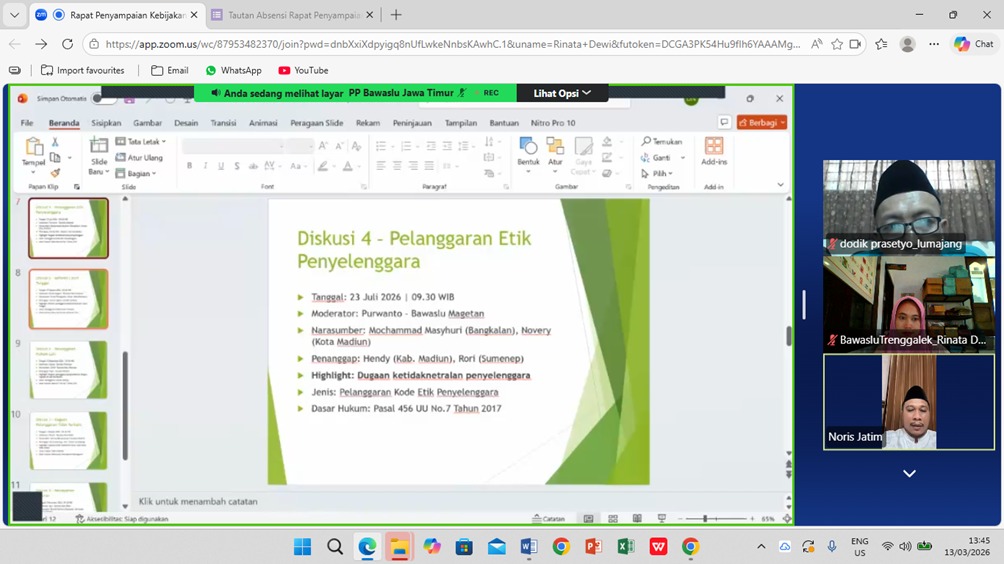This screenshot has width=1004, height=564.
Task: Switch to Animasi ribbon tab
Action: pos(263,123)
